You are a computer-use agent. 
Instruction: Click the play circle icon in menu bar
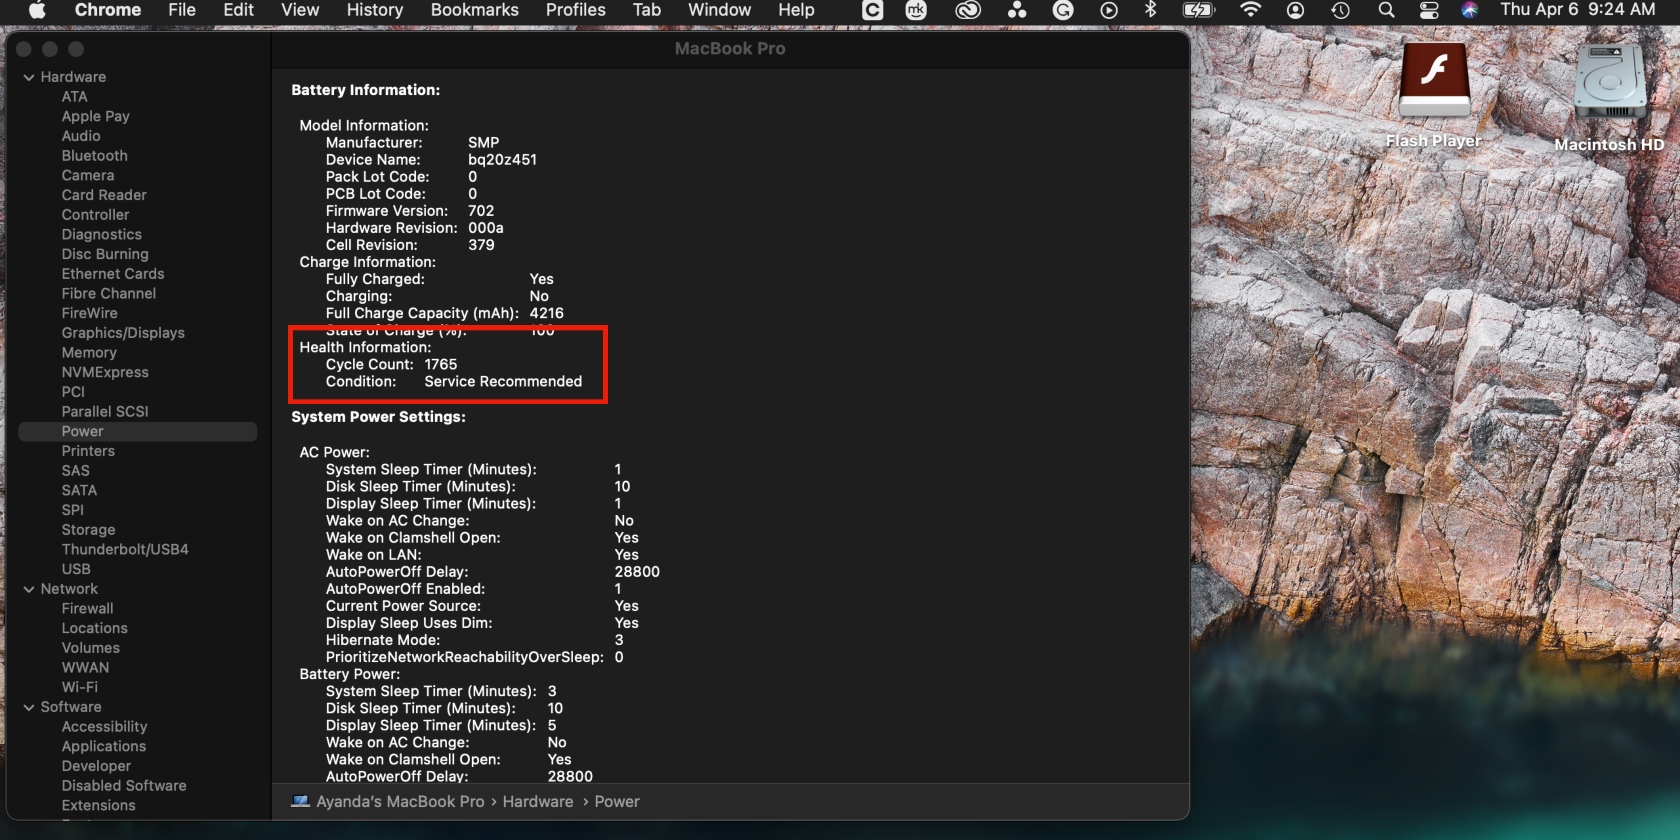(1108, 10)
